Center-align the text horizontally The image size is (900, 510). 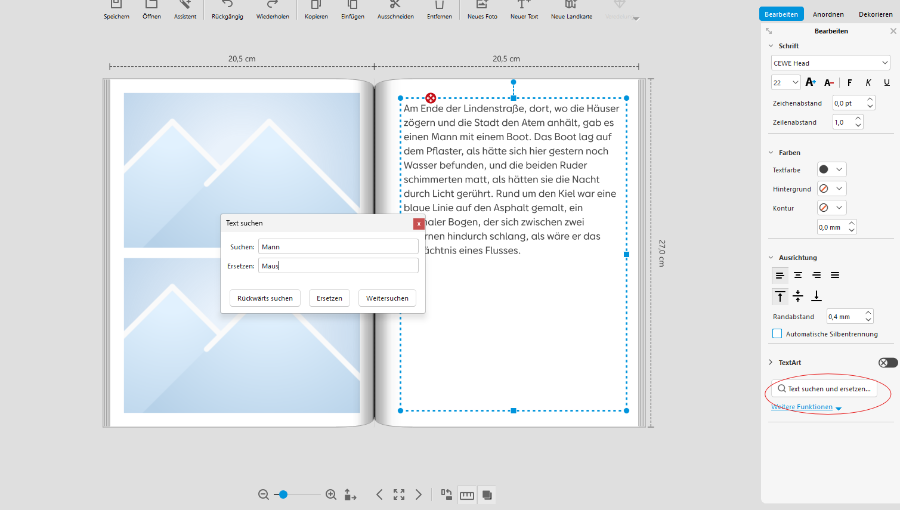[798, 274]
